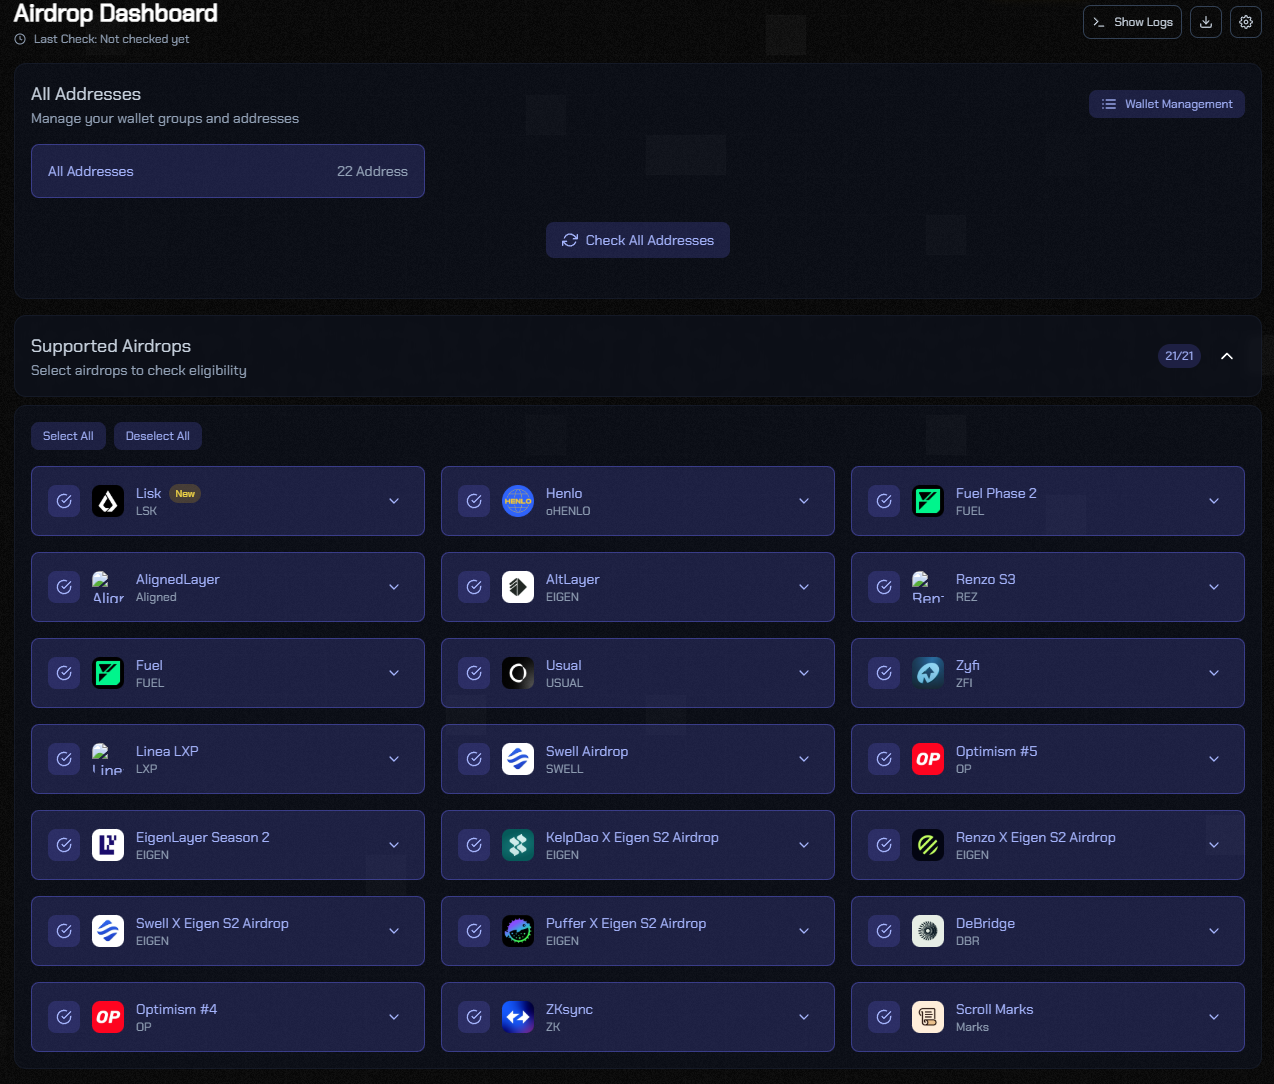The height and width of the screenshot is (1084, 1274).
Task: Click the Scroll Marks logo
Action: 928,1017
